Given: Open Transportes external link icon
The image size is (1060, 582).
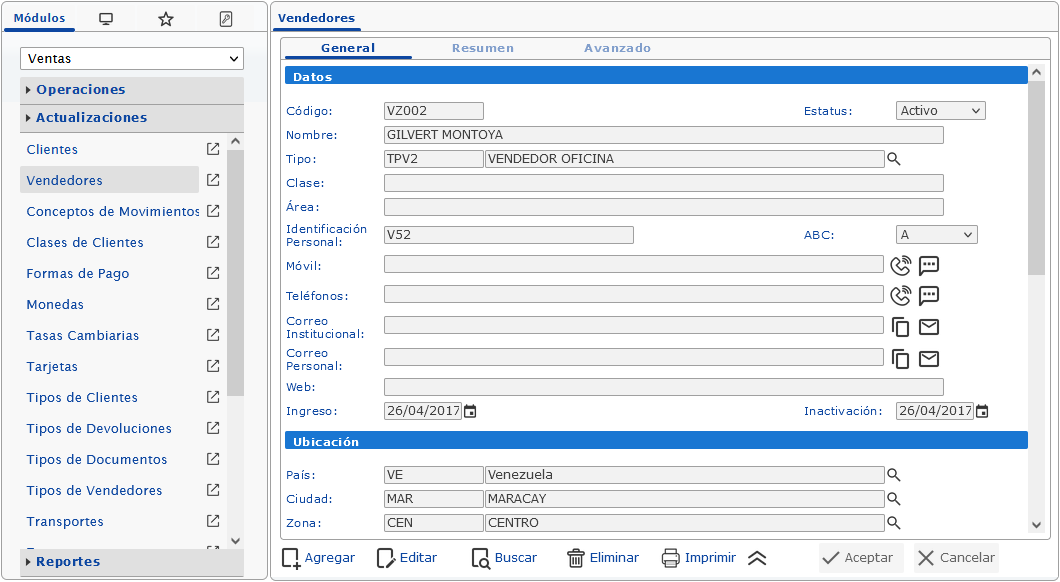Looking at the screenshot, I should (x=213, y=521).
